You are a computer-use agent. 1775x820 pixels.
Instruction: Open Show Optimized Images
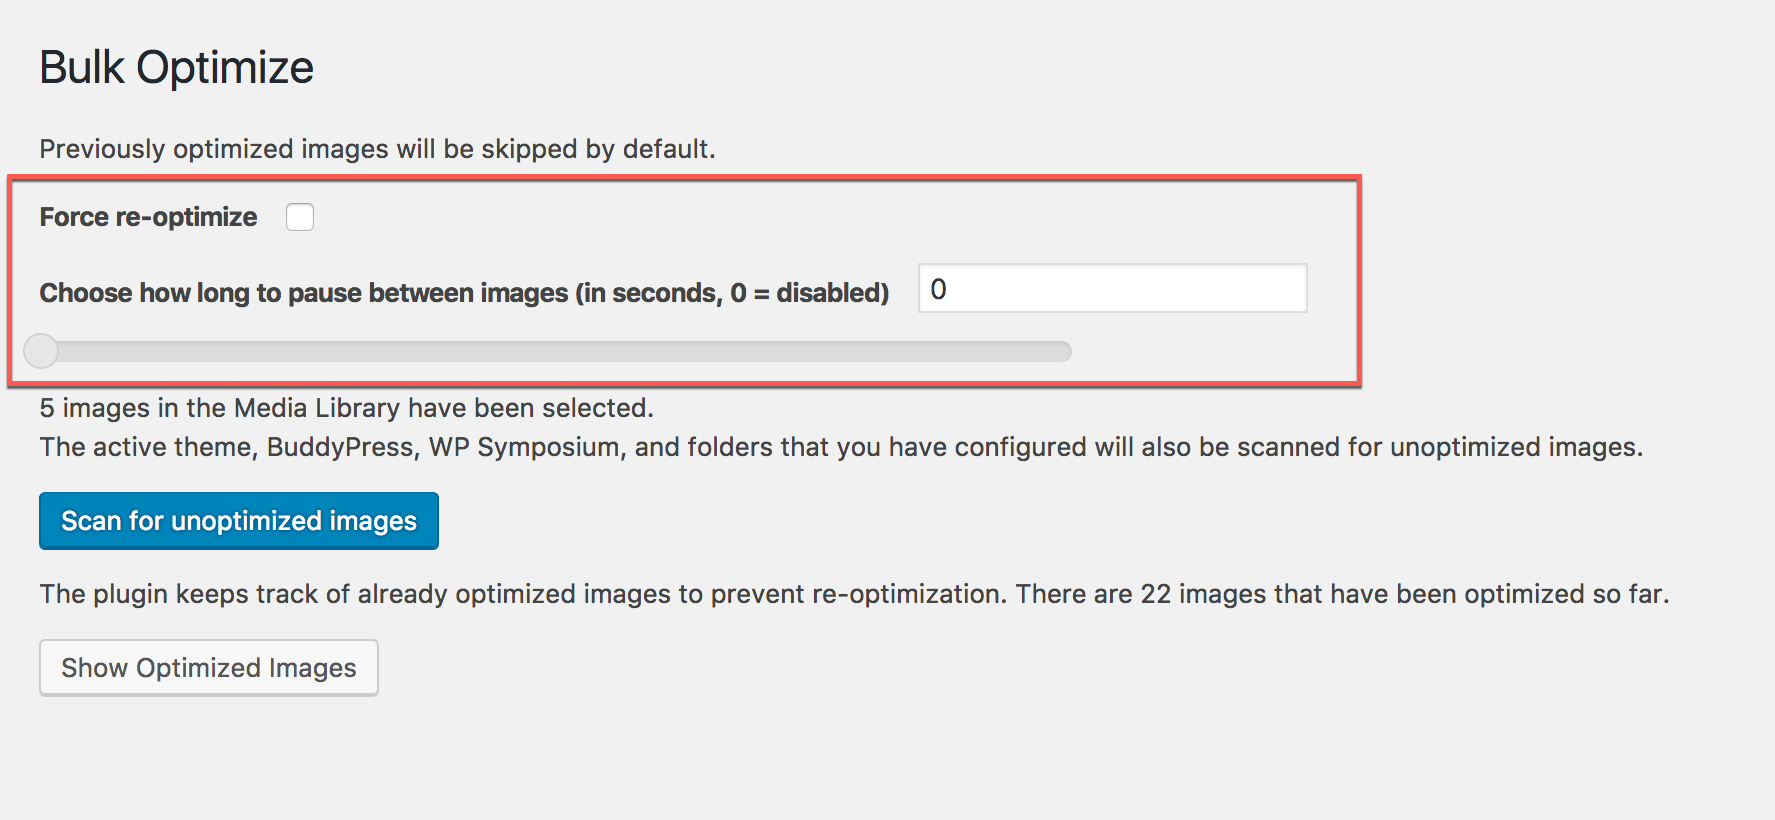208,668
